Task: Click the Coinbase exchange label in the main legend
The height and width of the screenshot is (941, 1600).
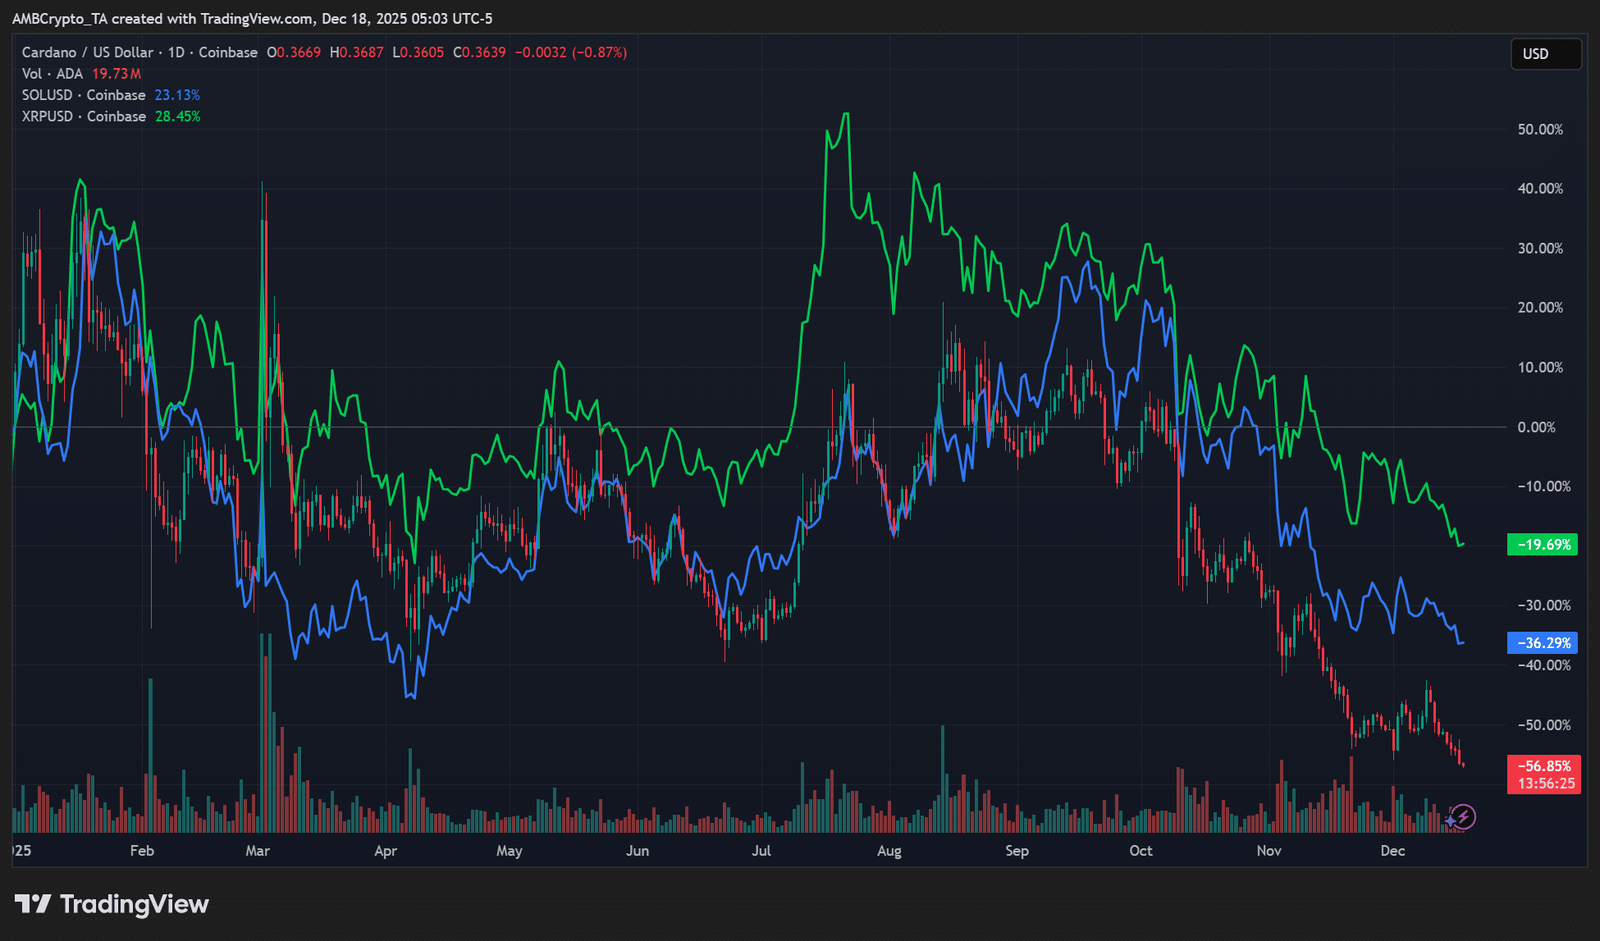Action: pos(228,52)
